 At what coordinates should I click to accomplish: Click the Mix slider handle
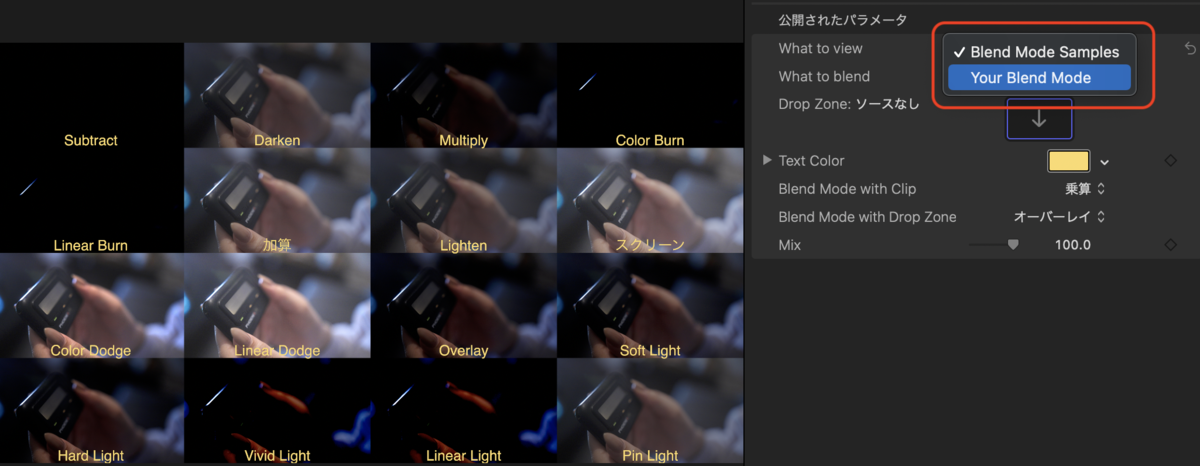1013,244
